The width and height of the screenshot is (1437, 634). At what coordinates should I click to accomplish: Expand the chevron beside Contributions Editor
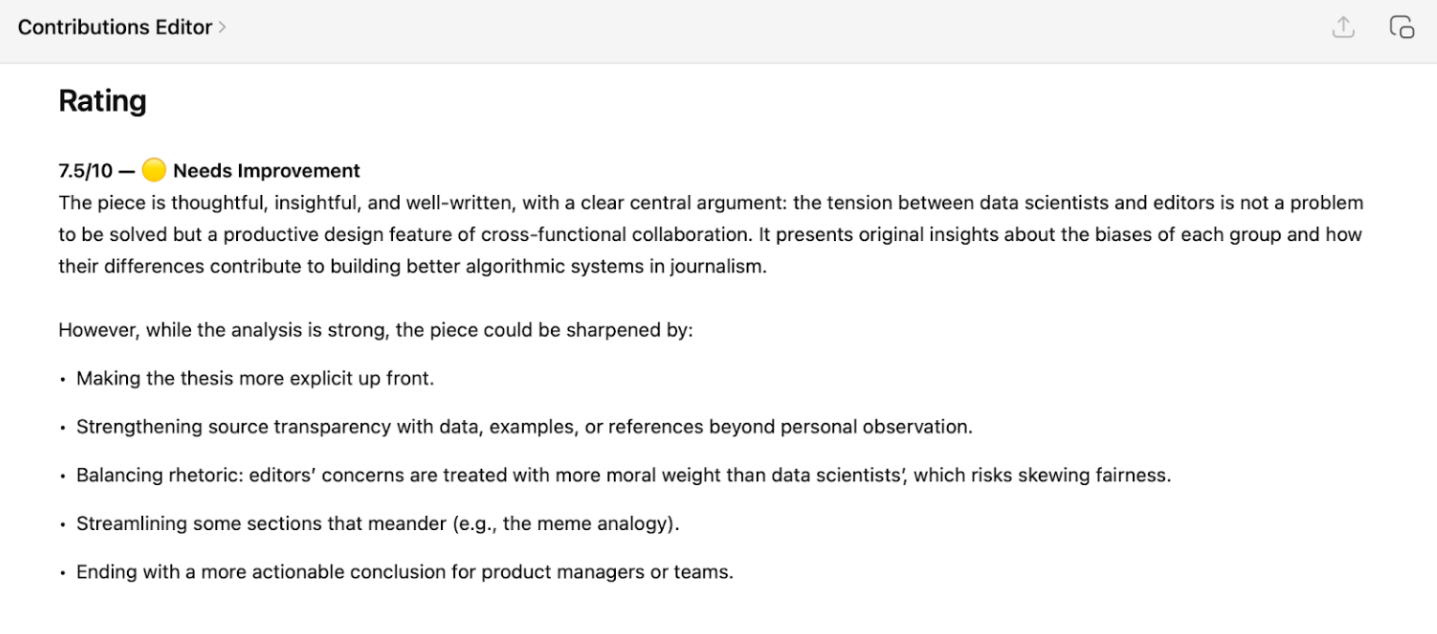(x=222, y=28)
